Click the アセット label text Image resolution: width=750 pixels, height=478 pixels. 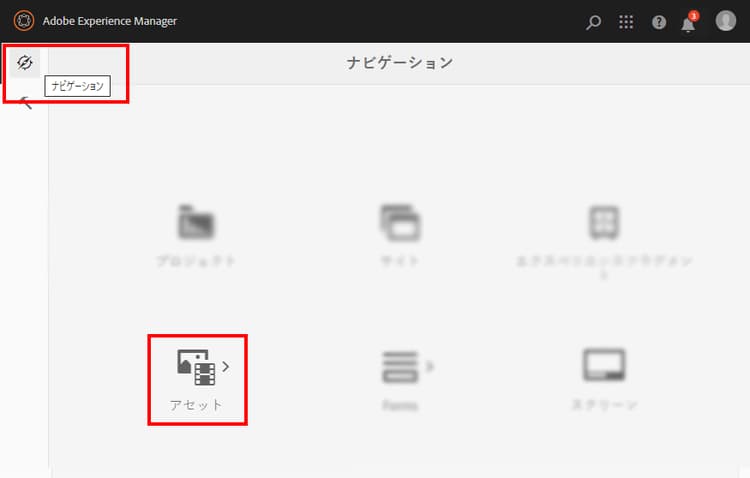pos(196,405)
